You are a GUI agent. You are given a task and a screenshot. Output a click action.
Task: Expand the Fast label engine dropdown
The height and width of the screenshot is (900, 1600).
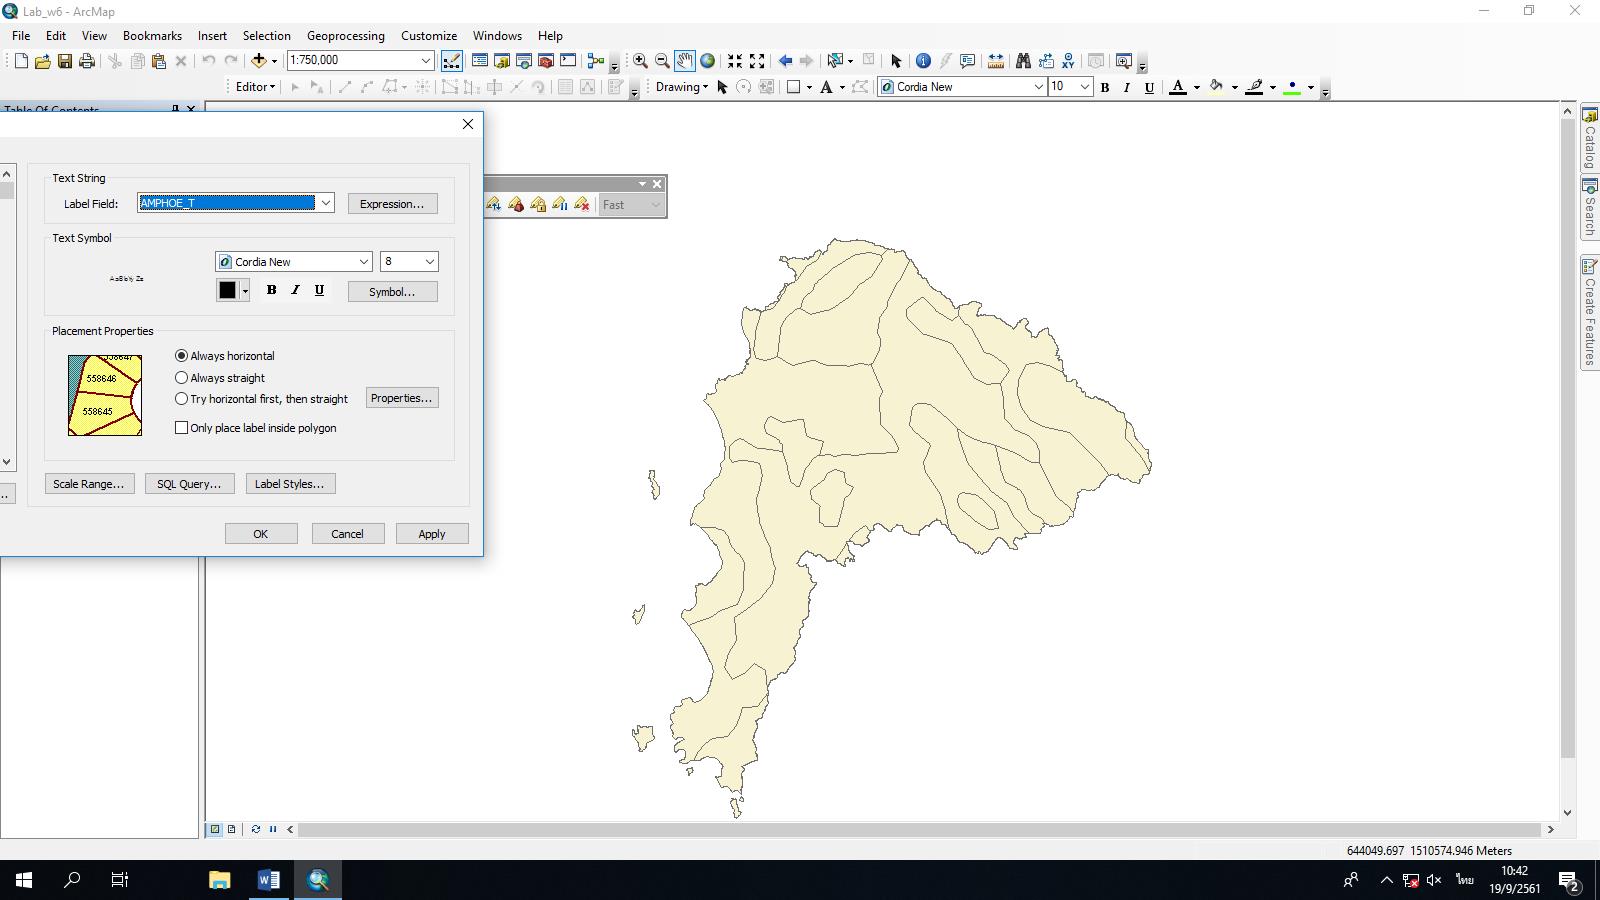[x=656, y=205]
